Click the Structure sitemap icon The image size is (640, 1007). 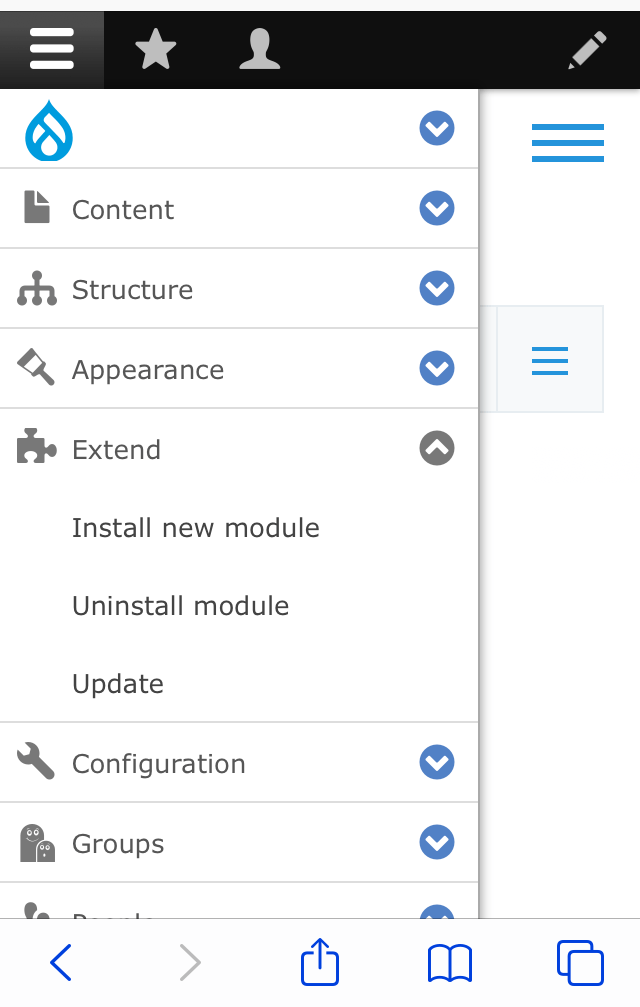click(x=34, y=288)
